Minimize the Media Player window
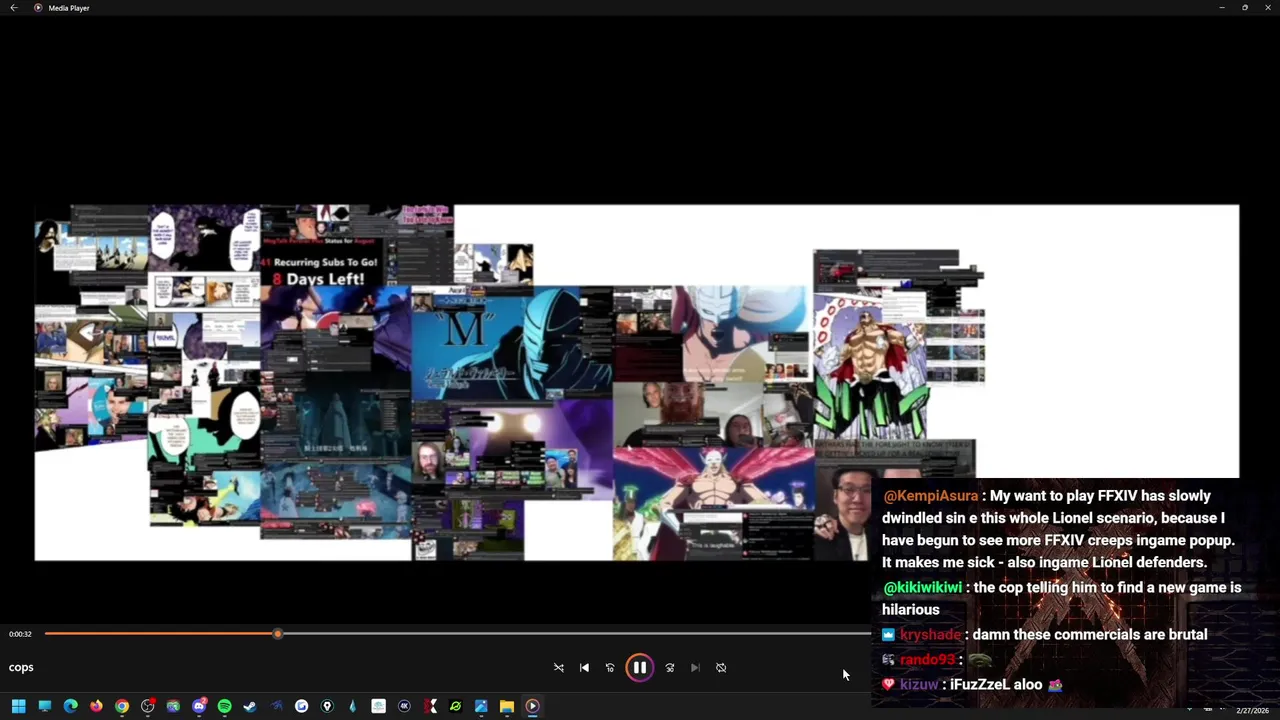 [1221, 8]
